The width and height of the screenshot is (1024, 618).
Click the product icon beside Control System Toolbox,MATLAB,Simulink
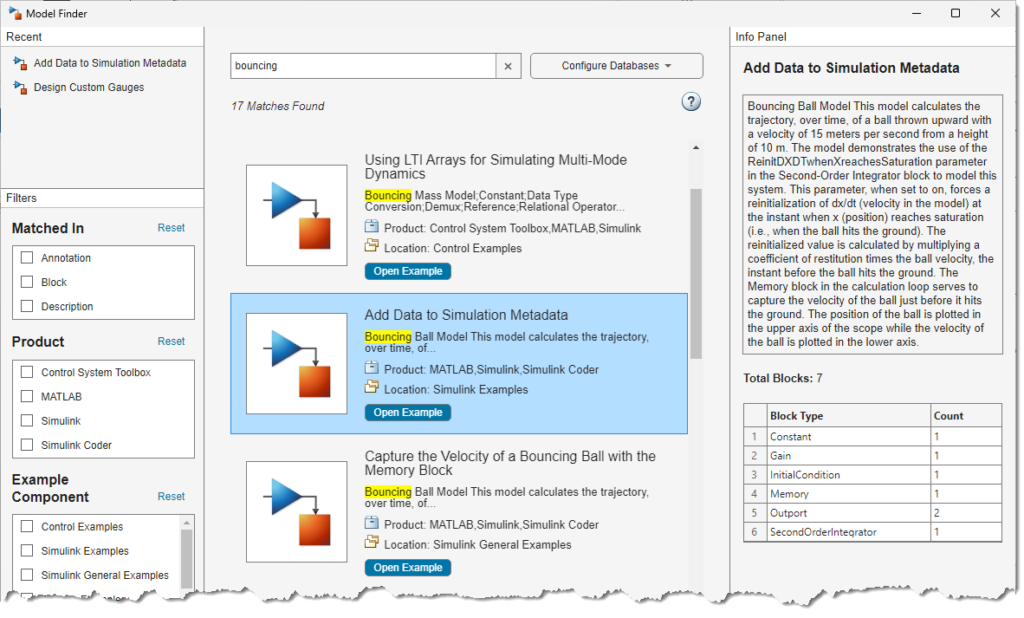click(372, 227)
